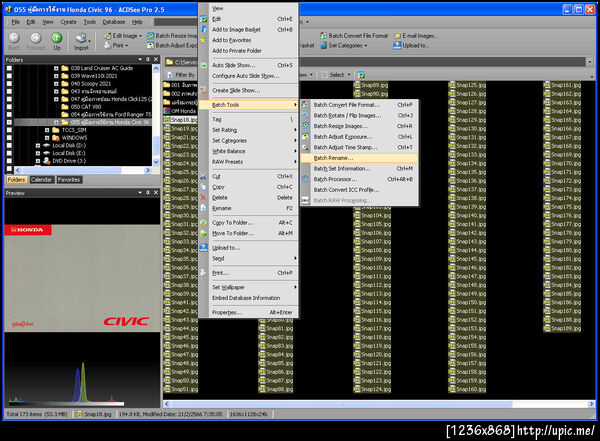Click the Cut scissors icon in context menu
600x441 pixels.
[x=203, y=176]
